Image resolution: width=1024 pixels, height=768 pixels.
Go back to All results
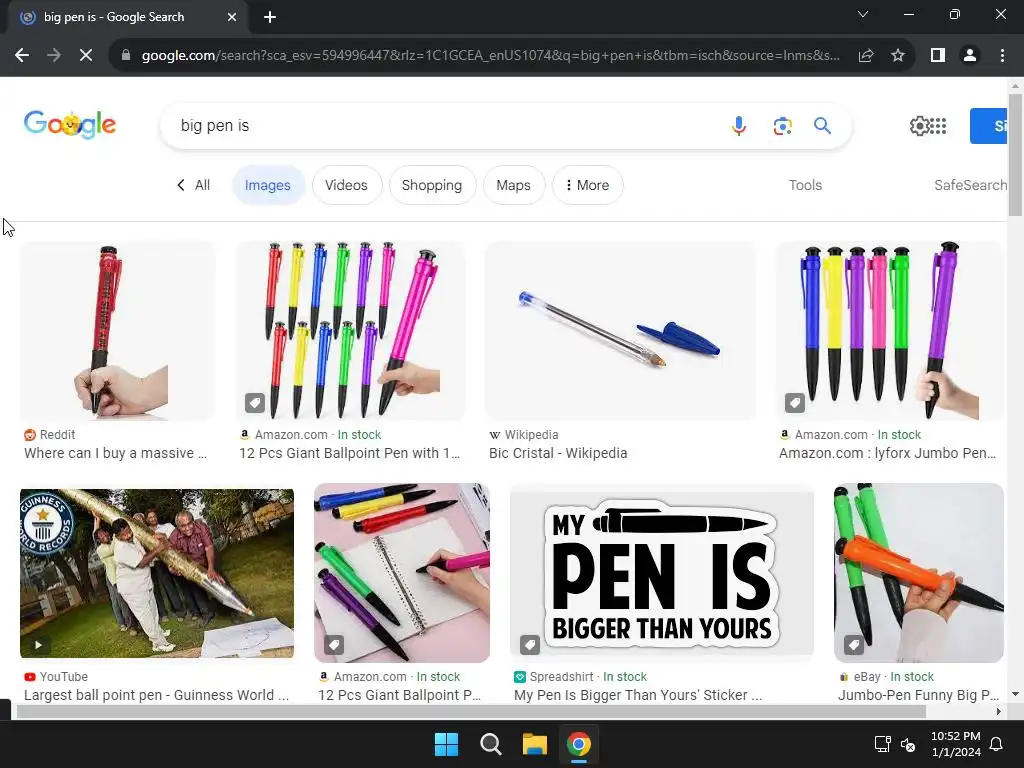[193, 185]
